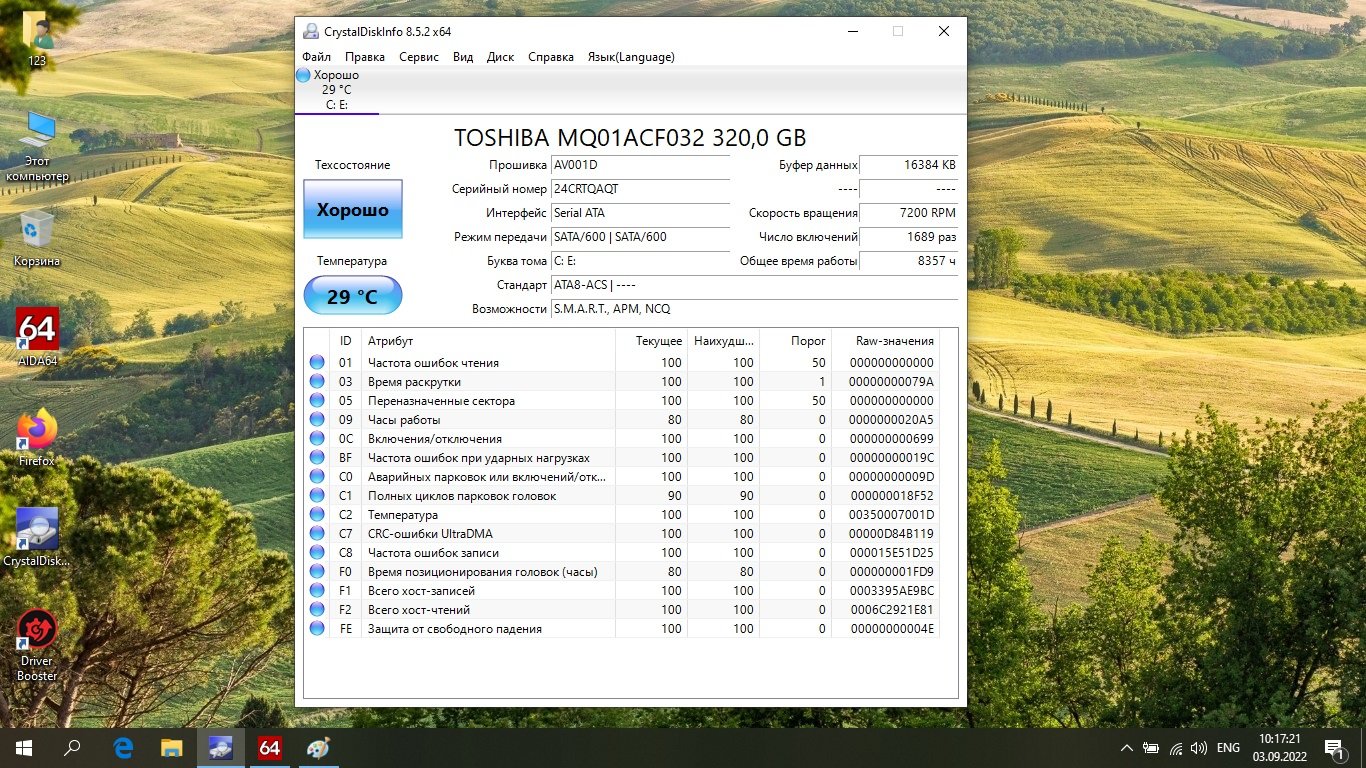Click the Хорошо health status button

pyautogui.click(x=353, y=210)
